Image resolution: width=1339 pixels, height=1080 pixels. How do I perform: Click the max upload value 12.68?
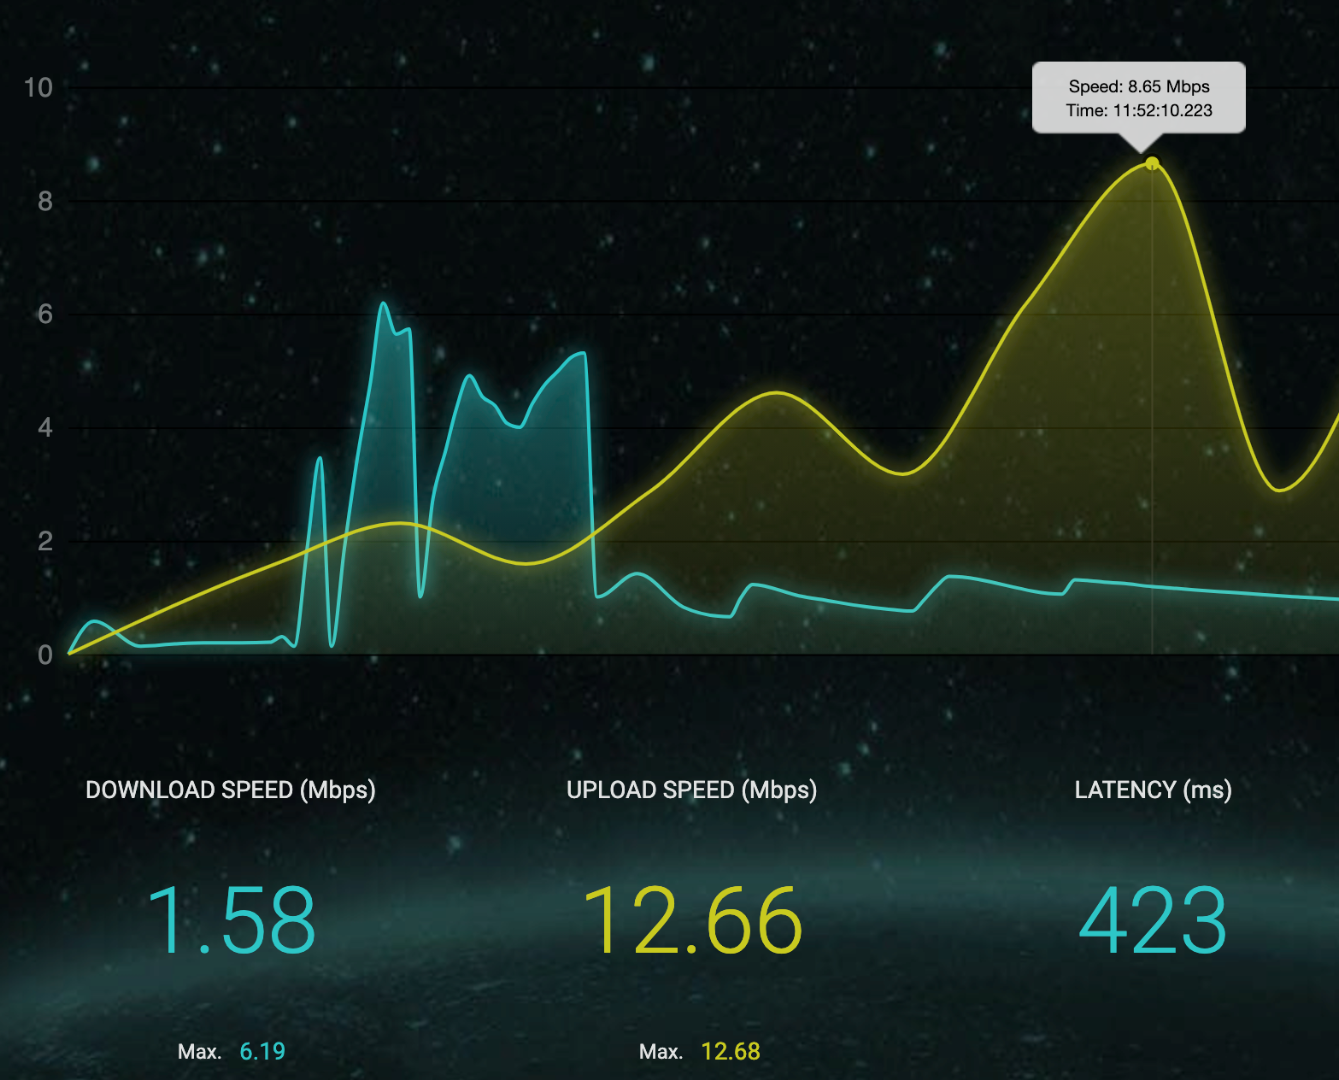coord(731,1051)
